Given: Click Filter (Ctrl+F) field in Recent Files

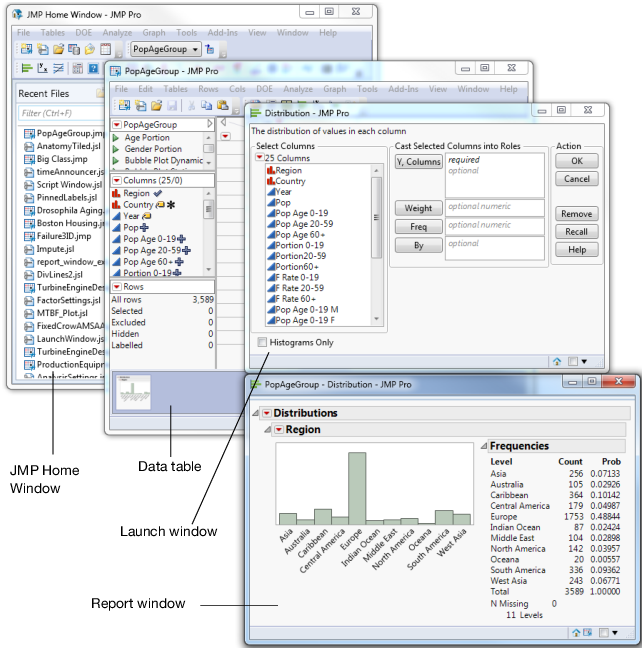Looking at the screenshot, I should tap(61, 113).
